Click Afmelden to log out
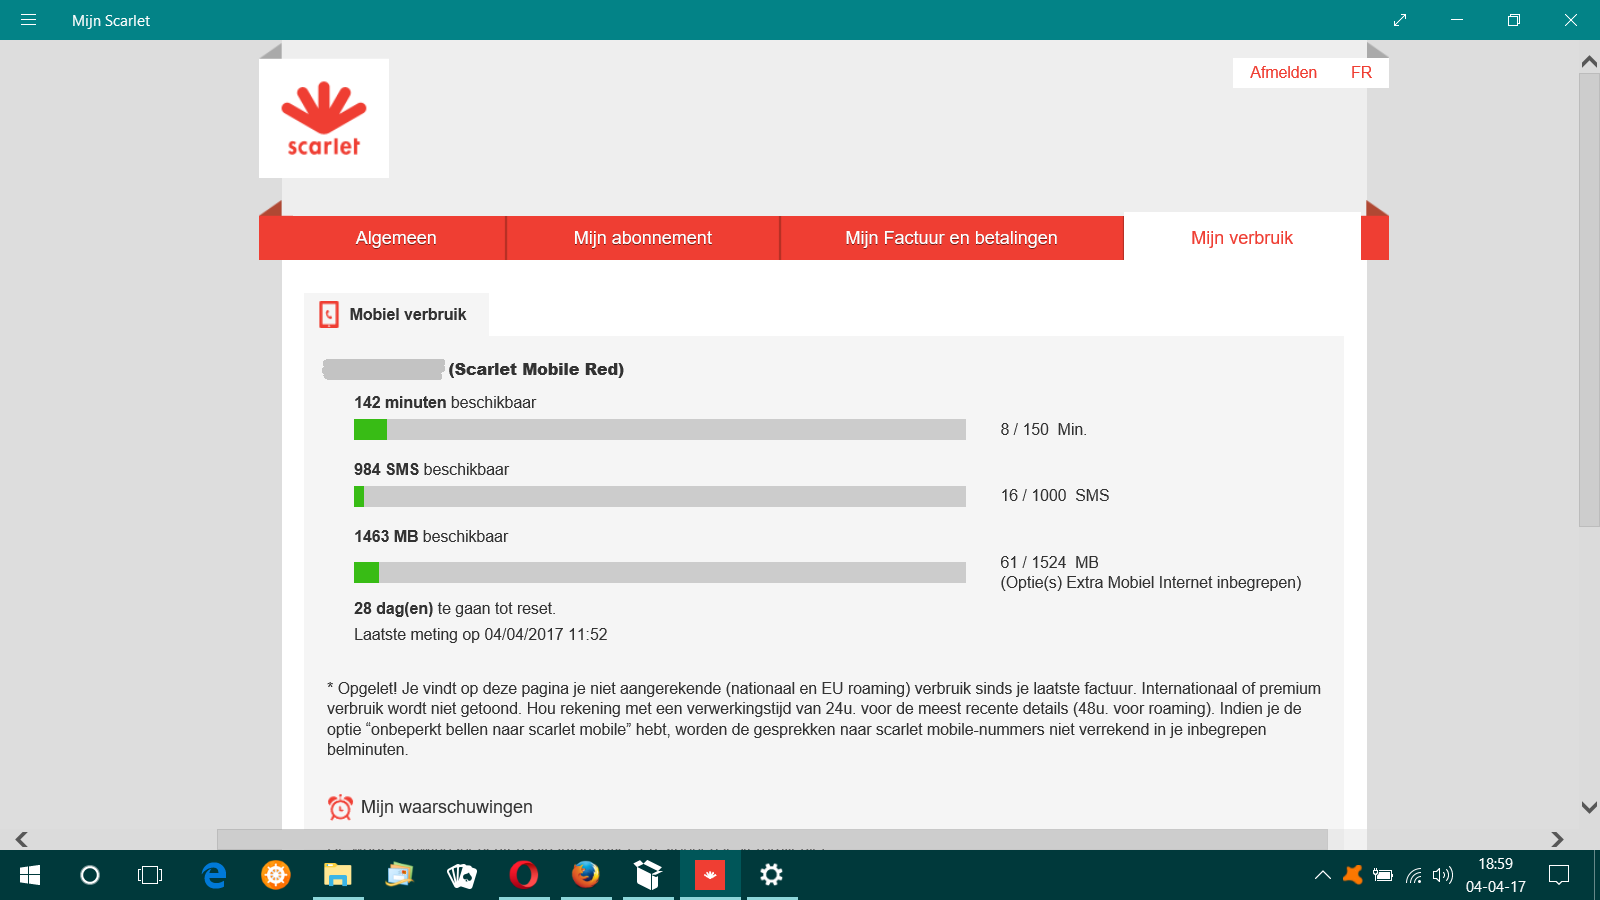The width and height of the screenshot is (1600, 900). 1283,72
